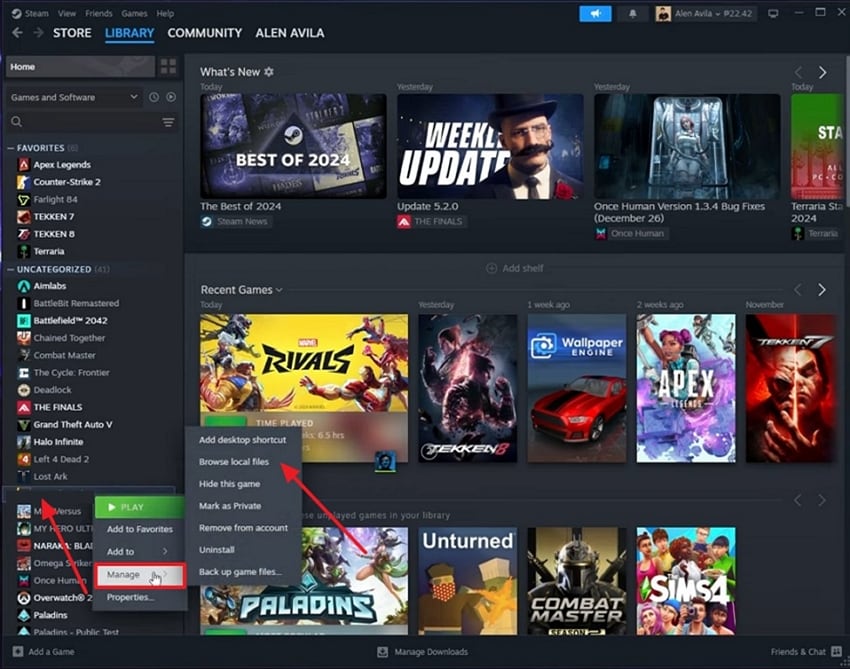The image size is (850, 669).
Task: Select Paladins in the library list
Action: coord(50,615)
